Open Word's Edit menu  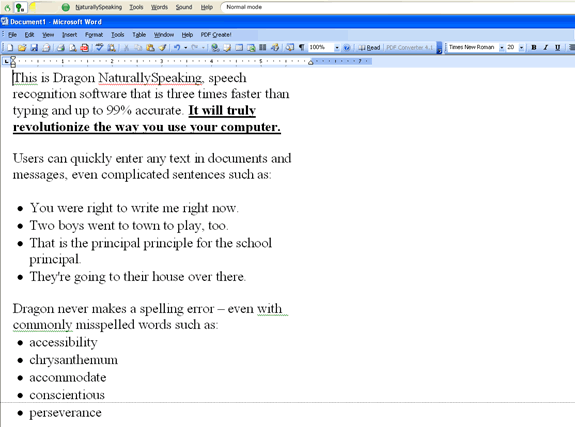pyautogui.click(x=29, y=35)
